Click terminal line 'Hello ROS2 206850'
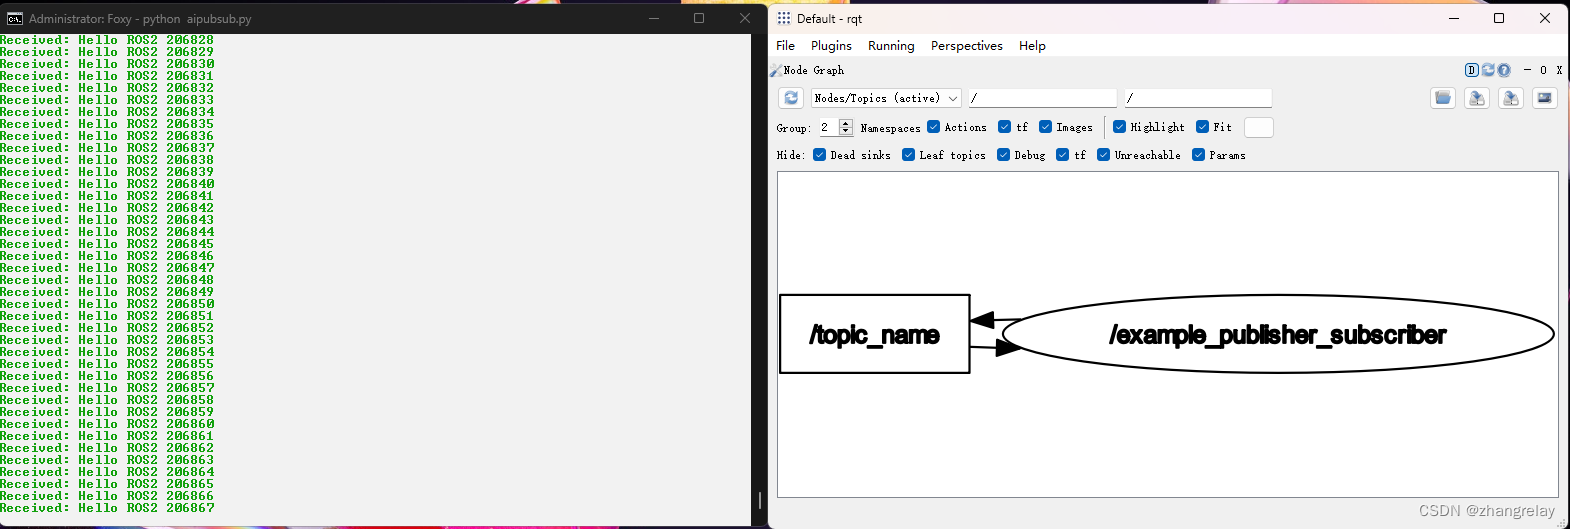Image resolution: width=1570 pixels, height=529 pixels. (146, 304)
